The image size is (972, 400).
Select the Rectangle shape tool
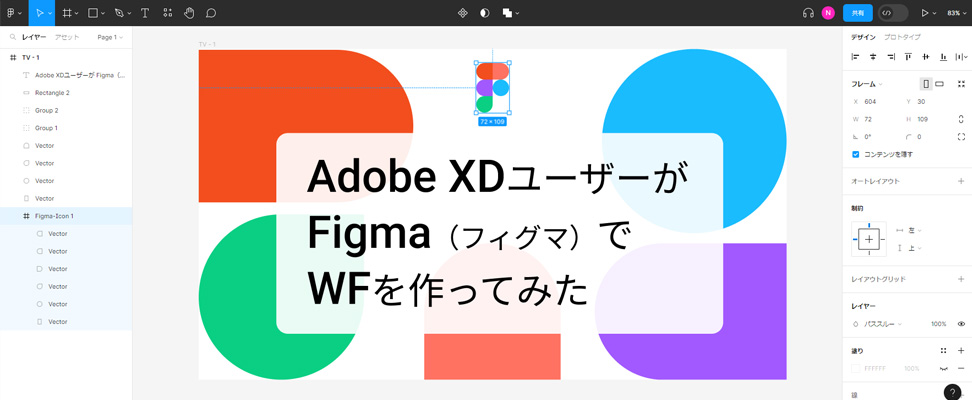[93, 12]
